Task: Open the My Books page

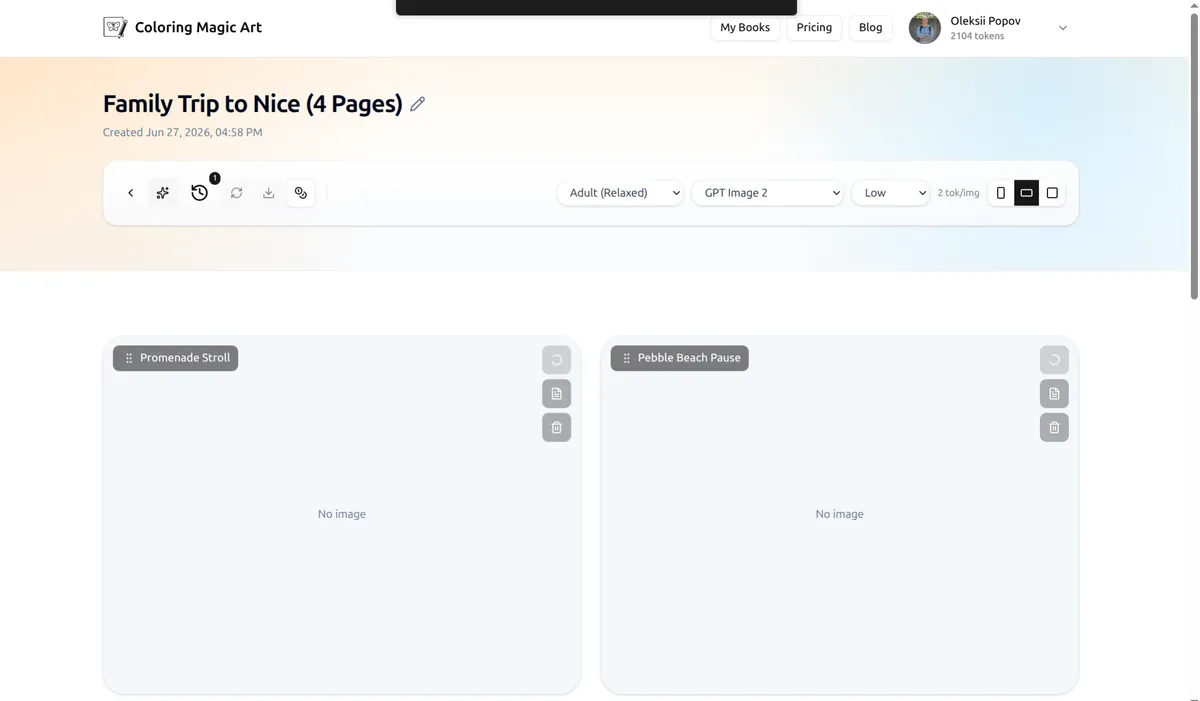Action: [x=745, y=28]
